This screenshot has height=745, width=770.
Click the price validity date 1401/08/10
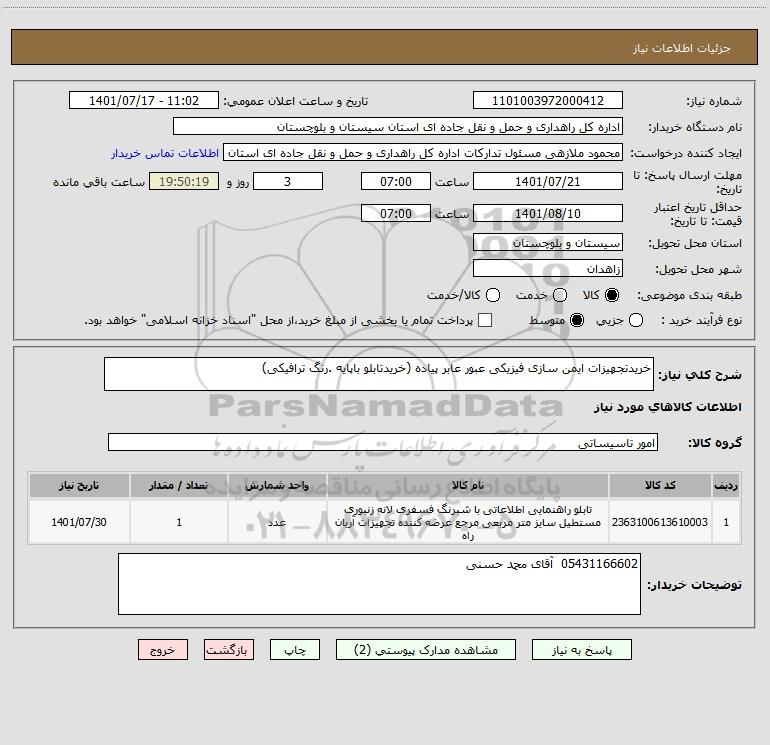click(x=548, y=213)
